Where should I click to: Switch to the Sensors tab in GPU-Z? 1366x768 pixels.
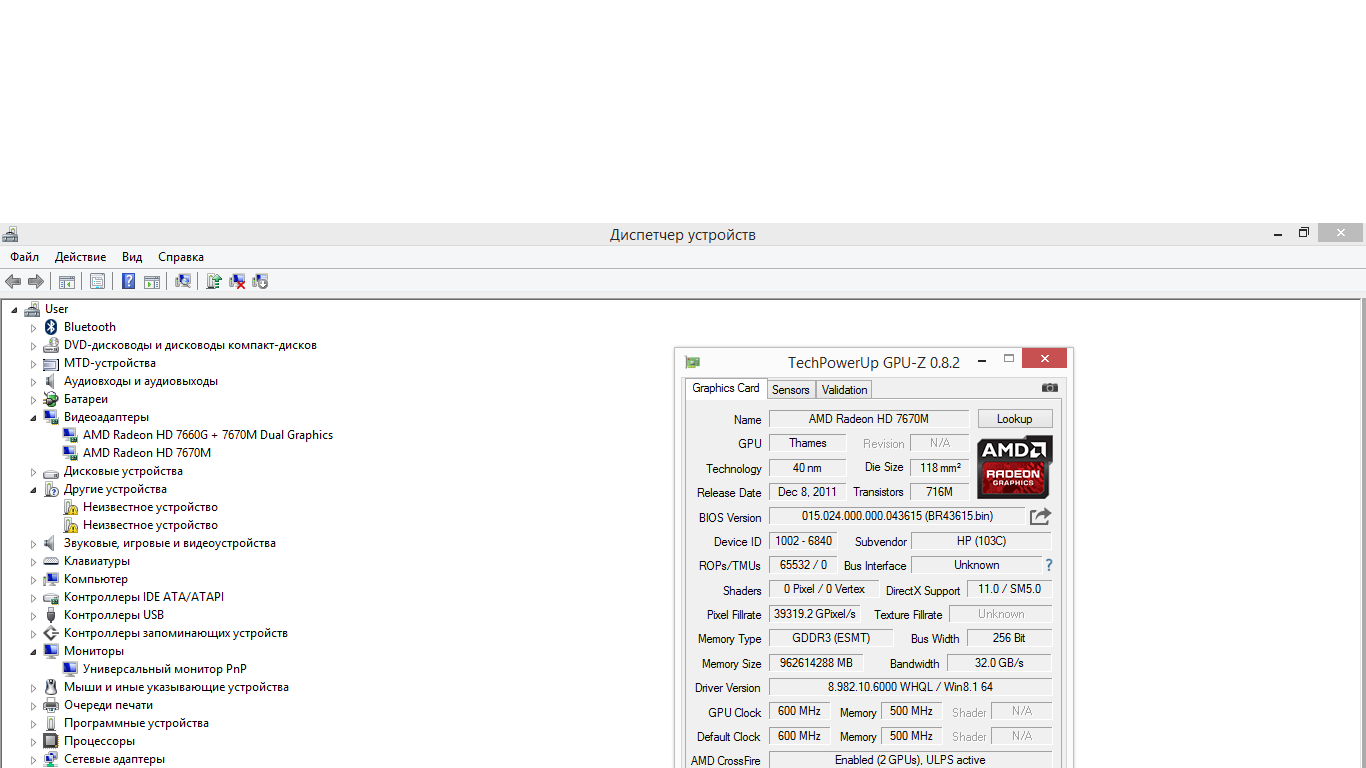791,390
